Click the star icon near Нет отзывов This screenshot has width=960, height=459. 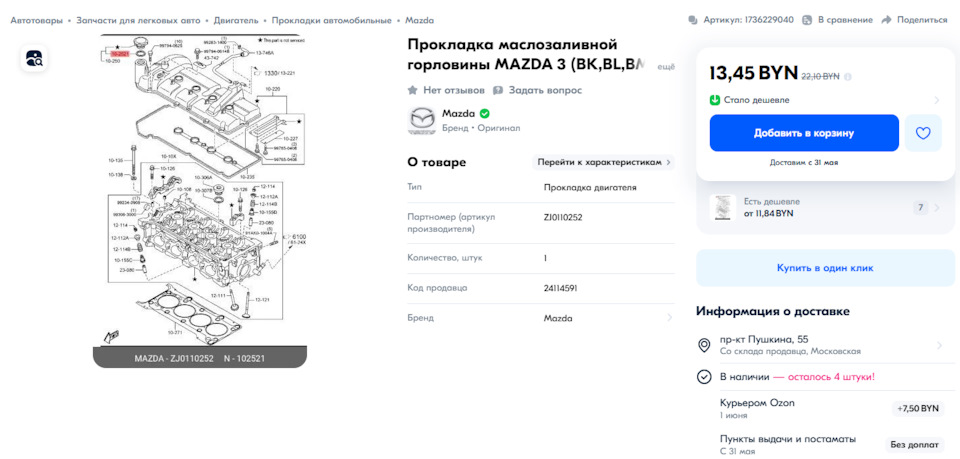click(x=413, y=90)
